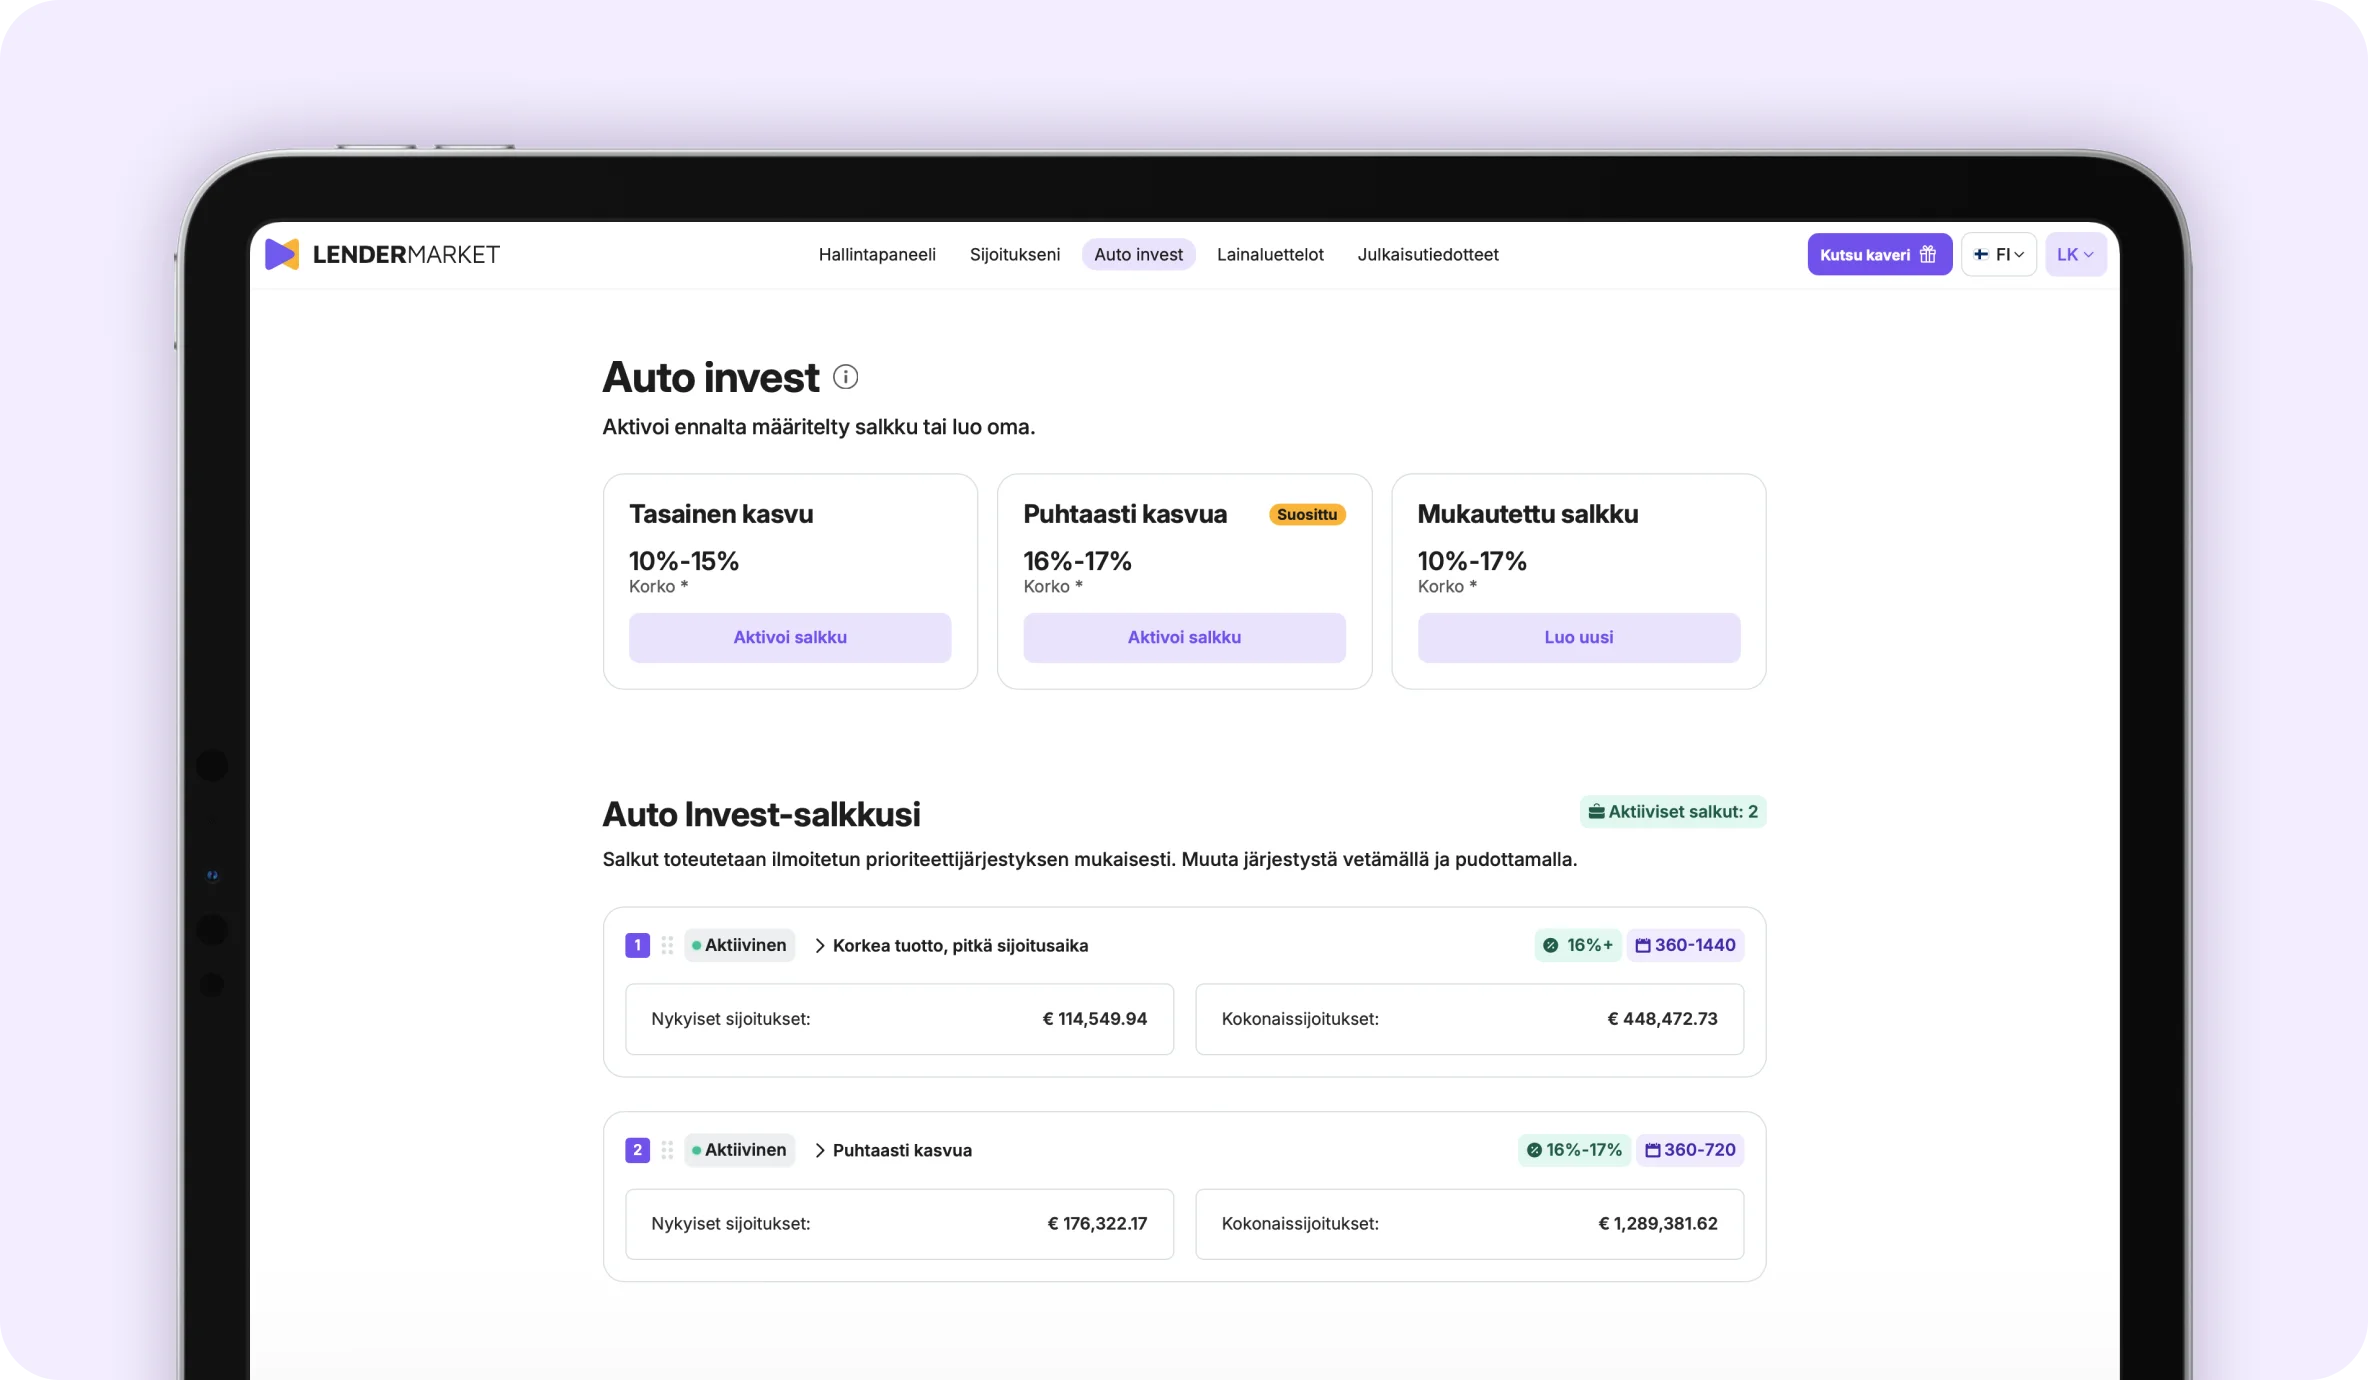Open the LK user account menu

point(2075,254)
